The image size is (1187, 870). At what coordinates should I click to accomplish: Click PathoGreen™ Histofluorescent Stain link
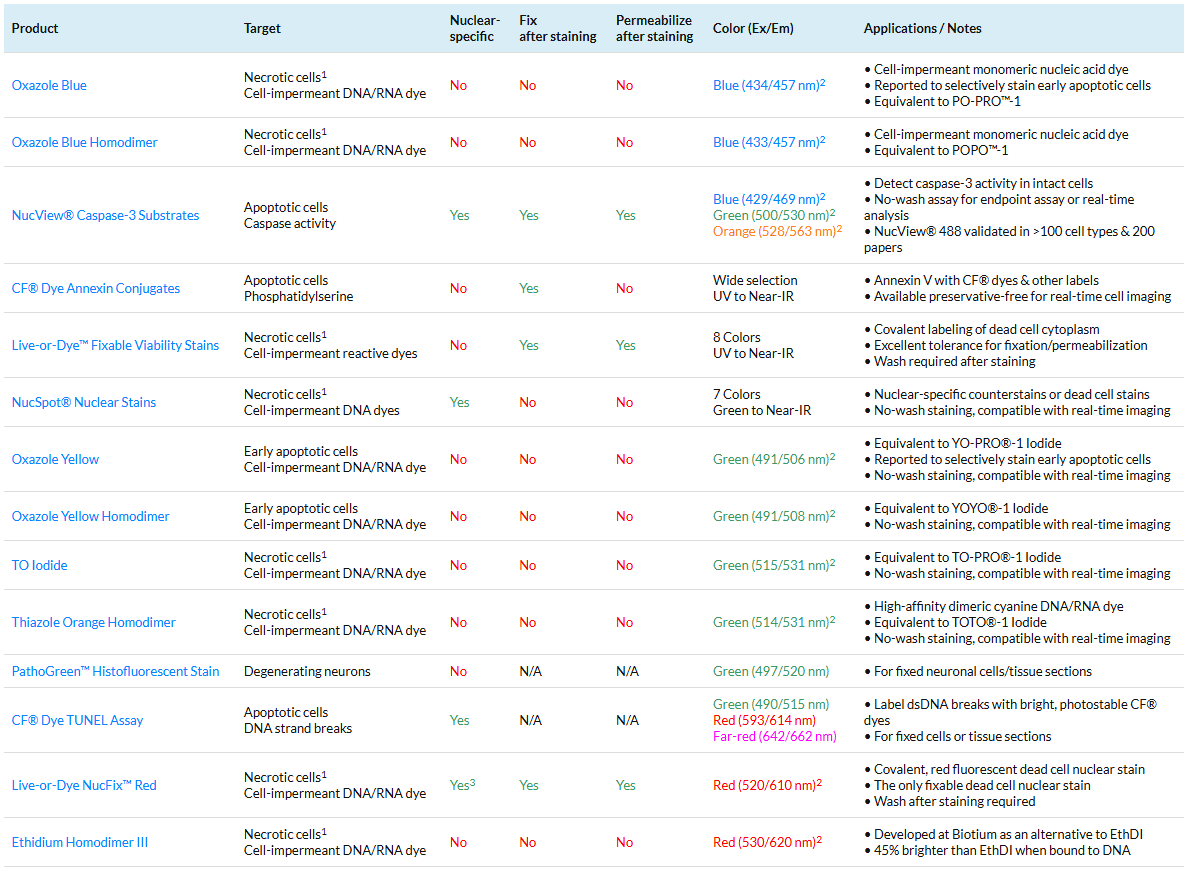pyautogui.click(x=116, y=672)
